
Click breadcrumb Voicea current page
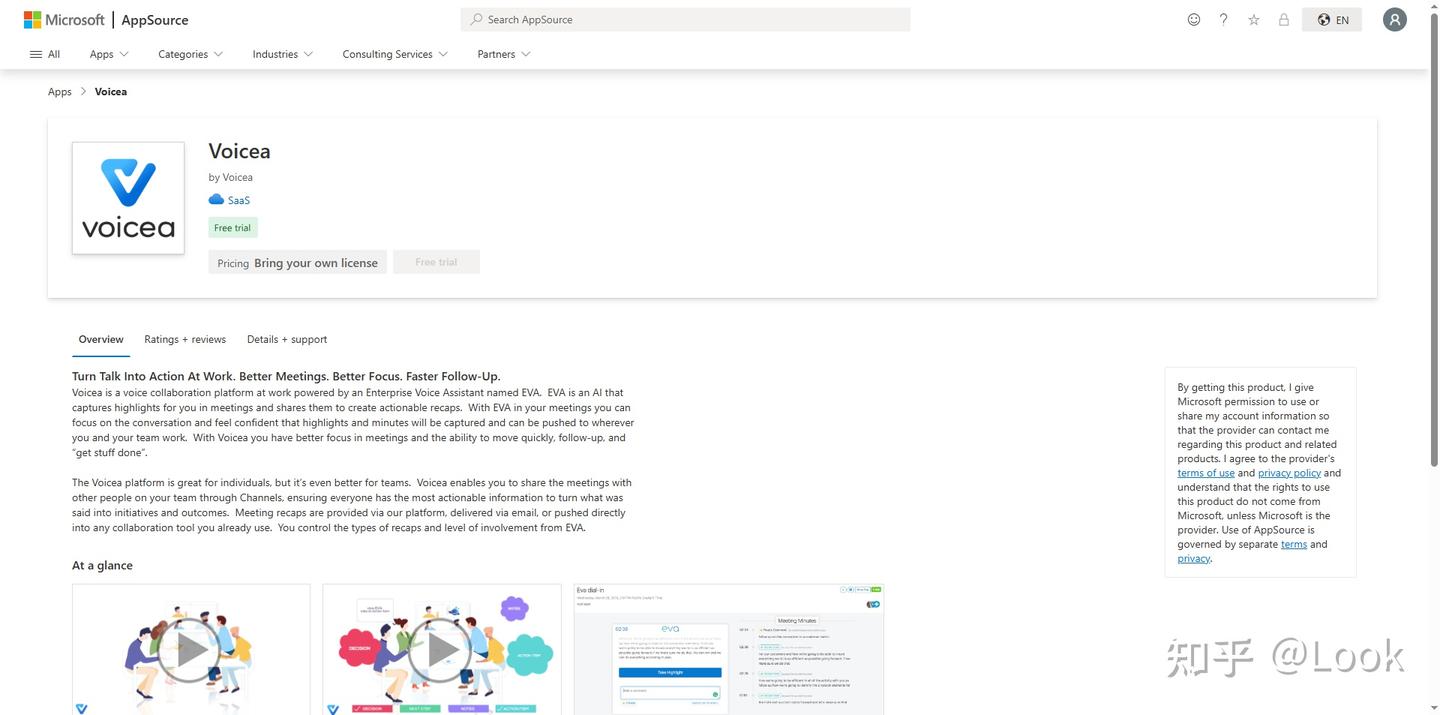[111, 92]
